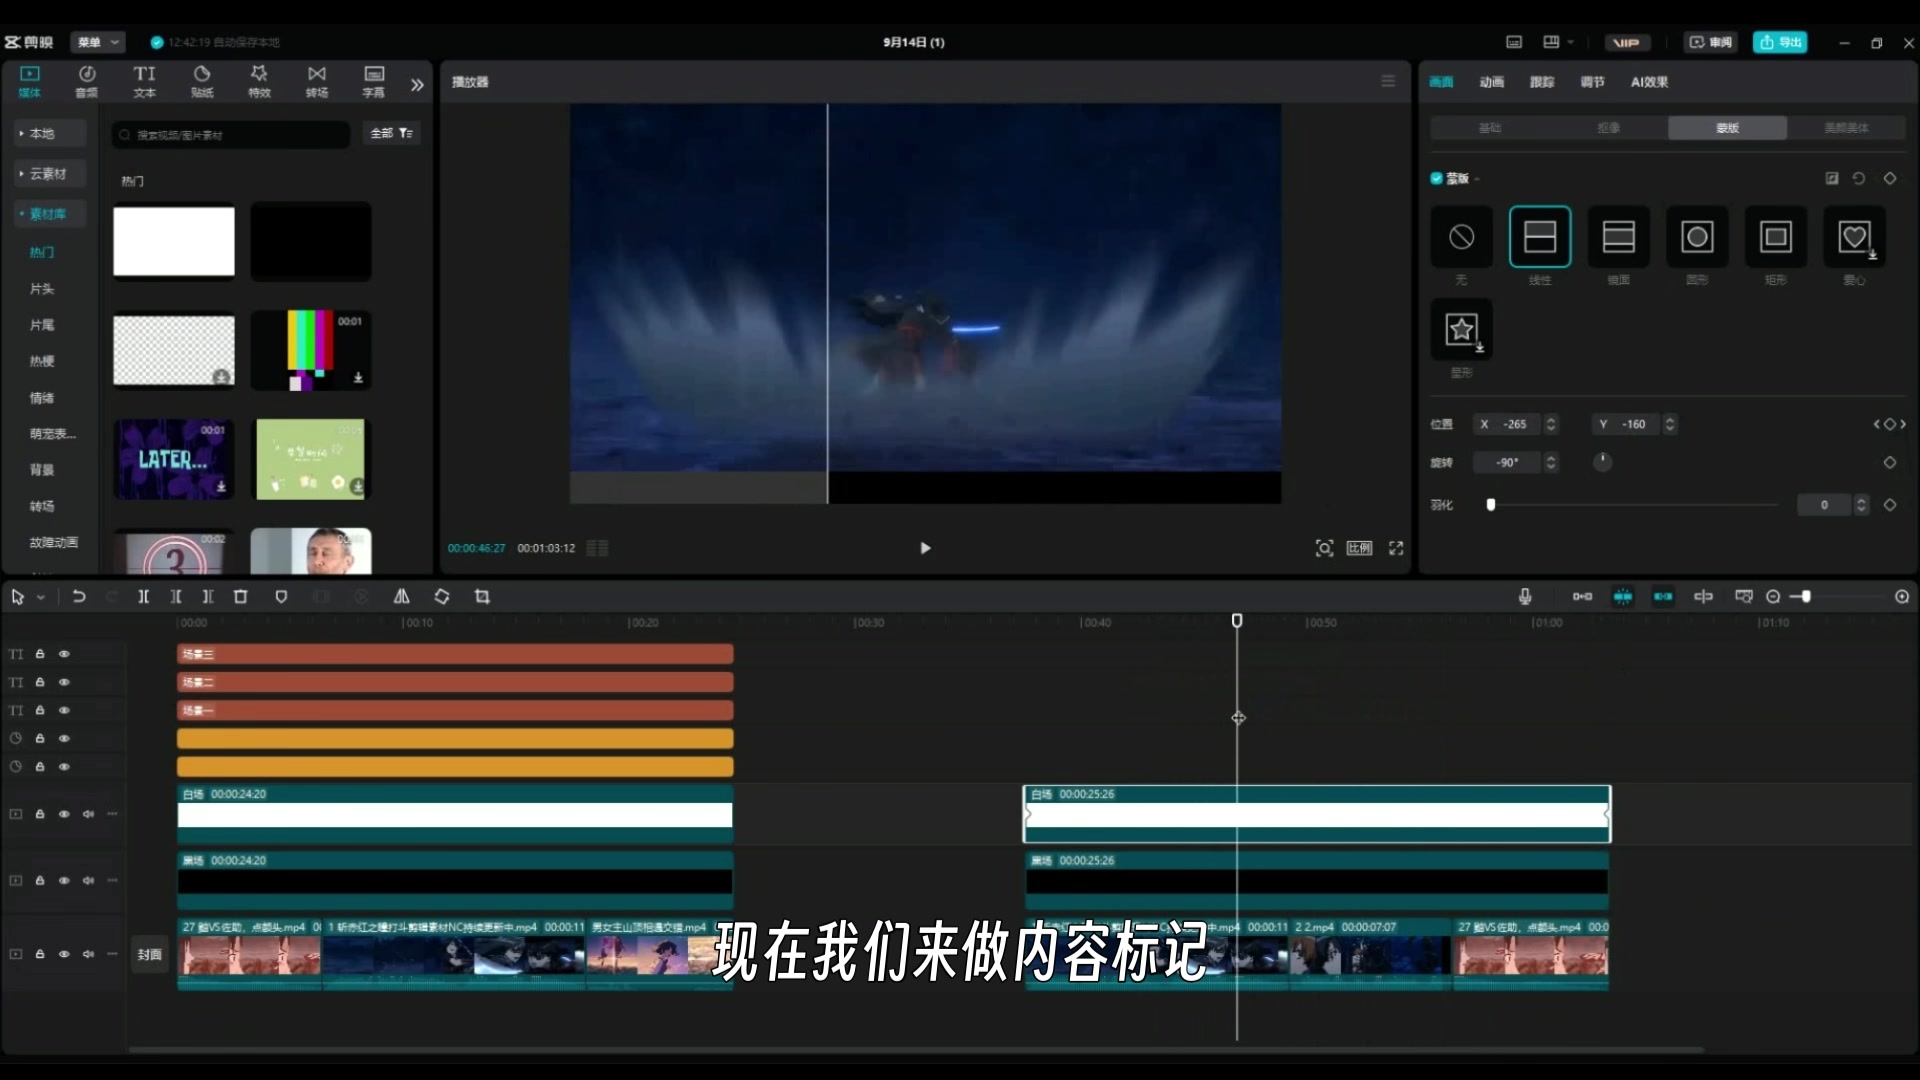
Task: Open the 转场 transitions panel
Action: point(317,81)
